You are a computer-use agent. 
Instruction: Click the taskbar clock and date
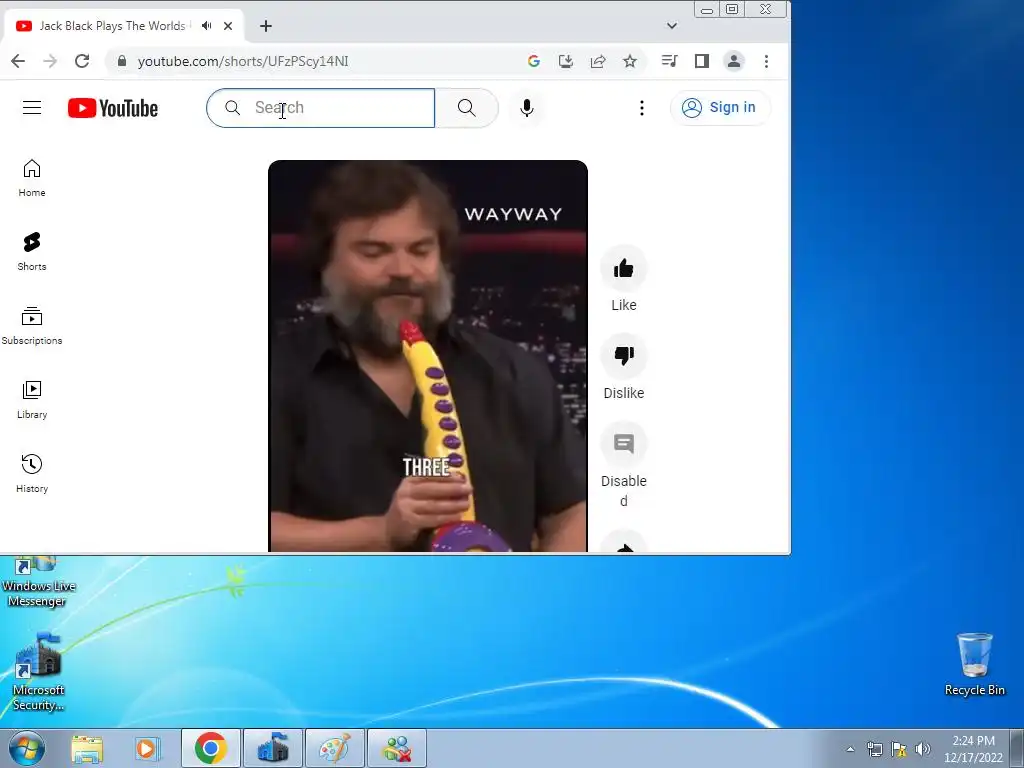pos(973,749)
